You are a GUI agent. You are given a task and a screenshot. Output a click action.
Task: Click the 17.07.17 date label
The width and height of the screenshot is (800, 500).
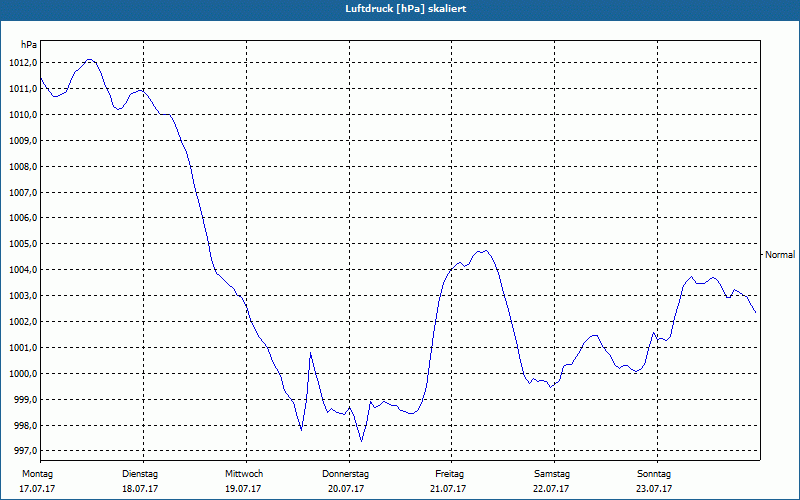(x=37, y=489)
